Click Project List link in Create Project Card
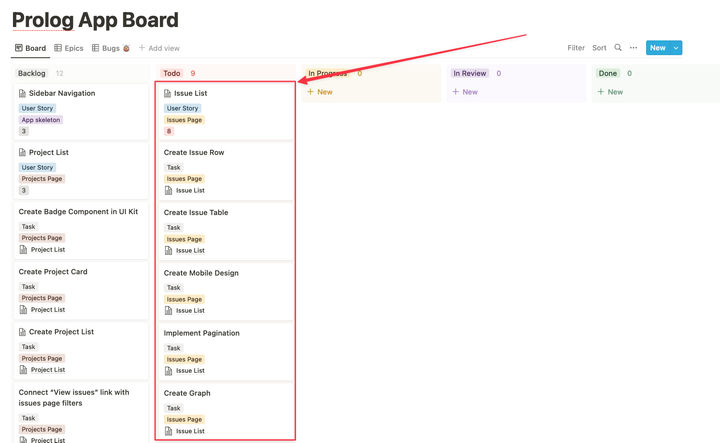Image resolution: width=720 pixels, height=443 pixels. coord(48,310)
